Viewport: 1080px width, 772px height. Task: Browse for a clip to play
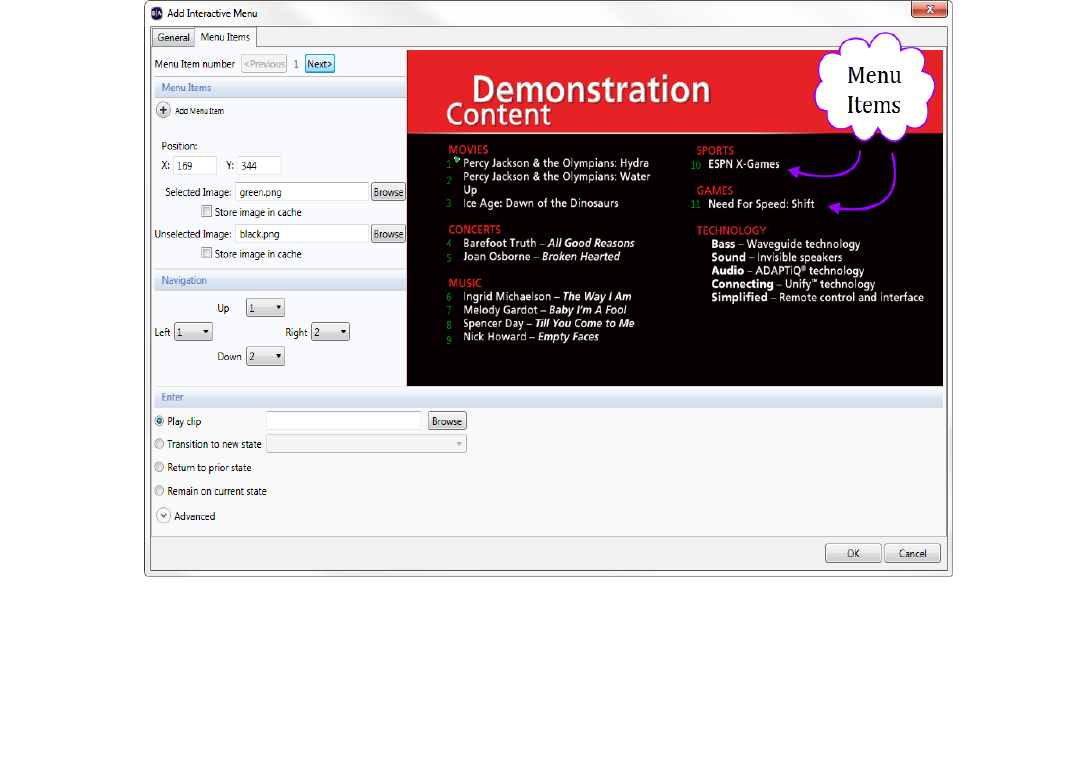(x=447, y=421)
